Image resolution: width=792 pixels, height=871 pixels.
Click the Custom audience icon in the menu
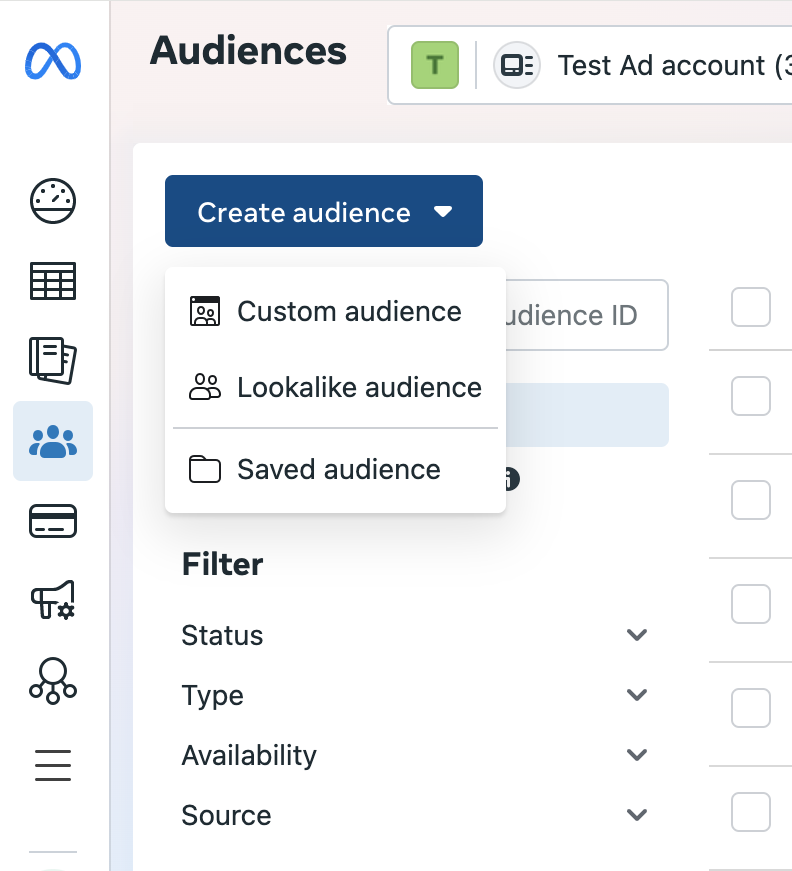click(205, 311)
